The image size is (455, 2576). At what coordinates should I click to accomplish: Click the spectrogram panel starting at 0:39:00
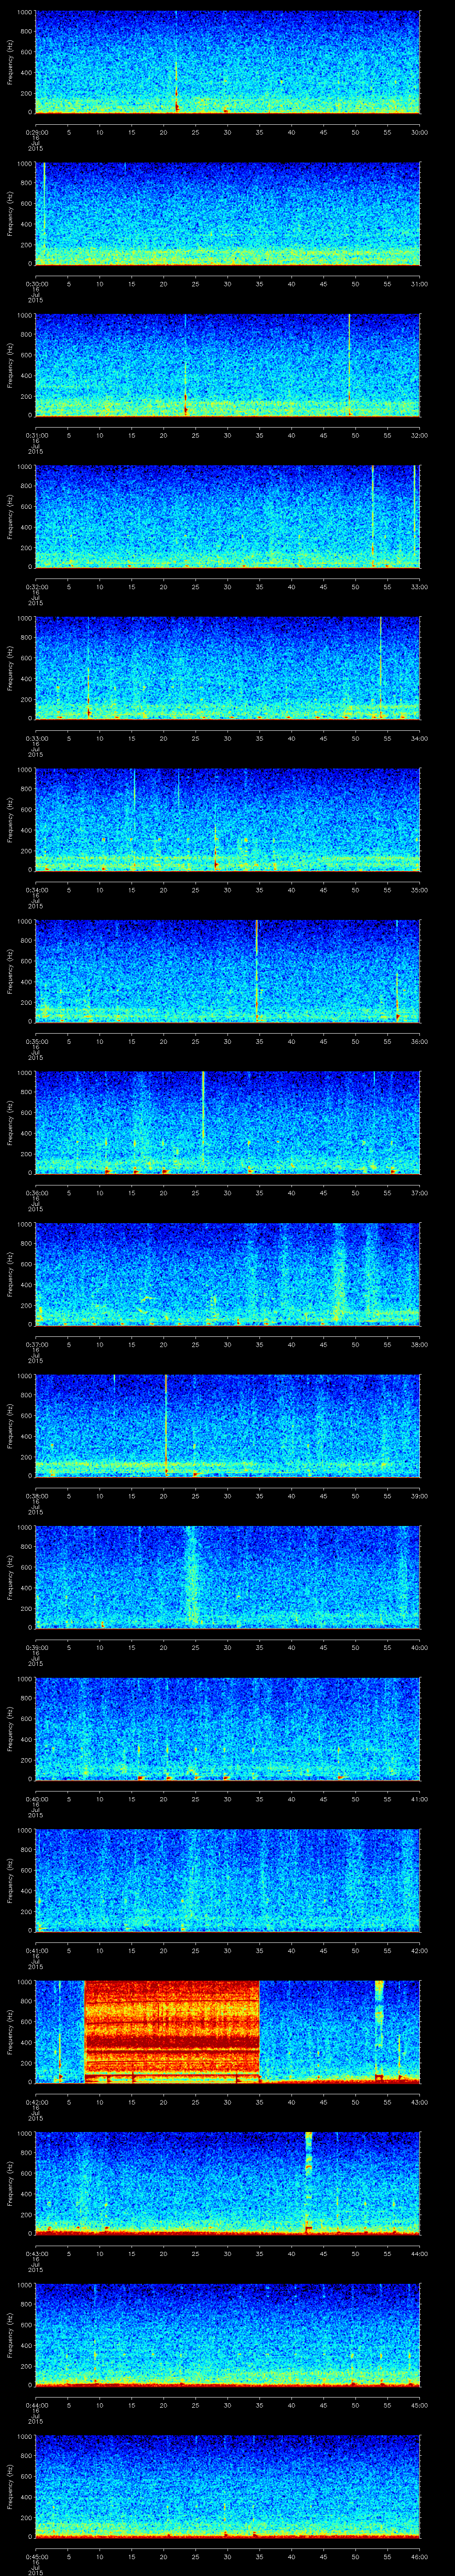click(x=228, y=1577)
